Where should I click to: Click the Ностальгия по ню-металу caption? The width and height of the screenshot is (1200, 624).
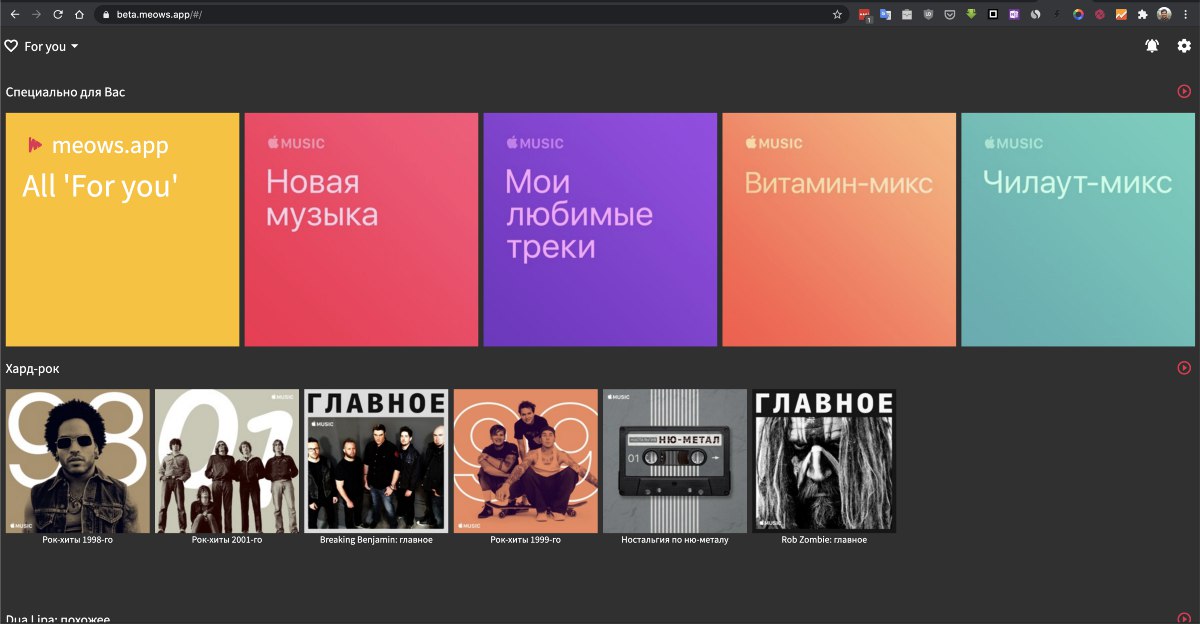675,540
